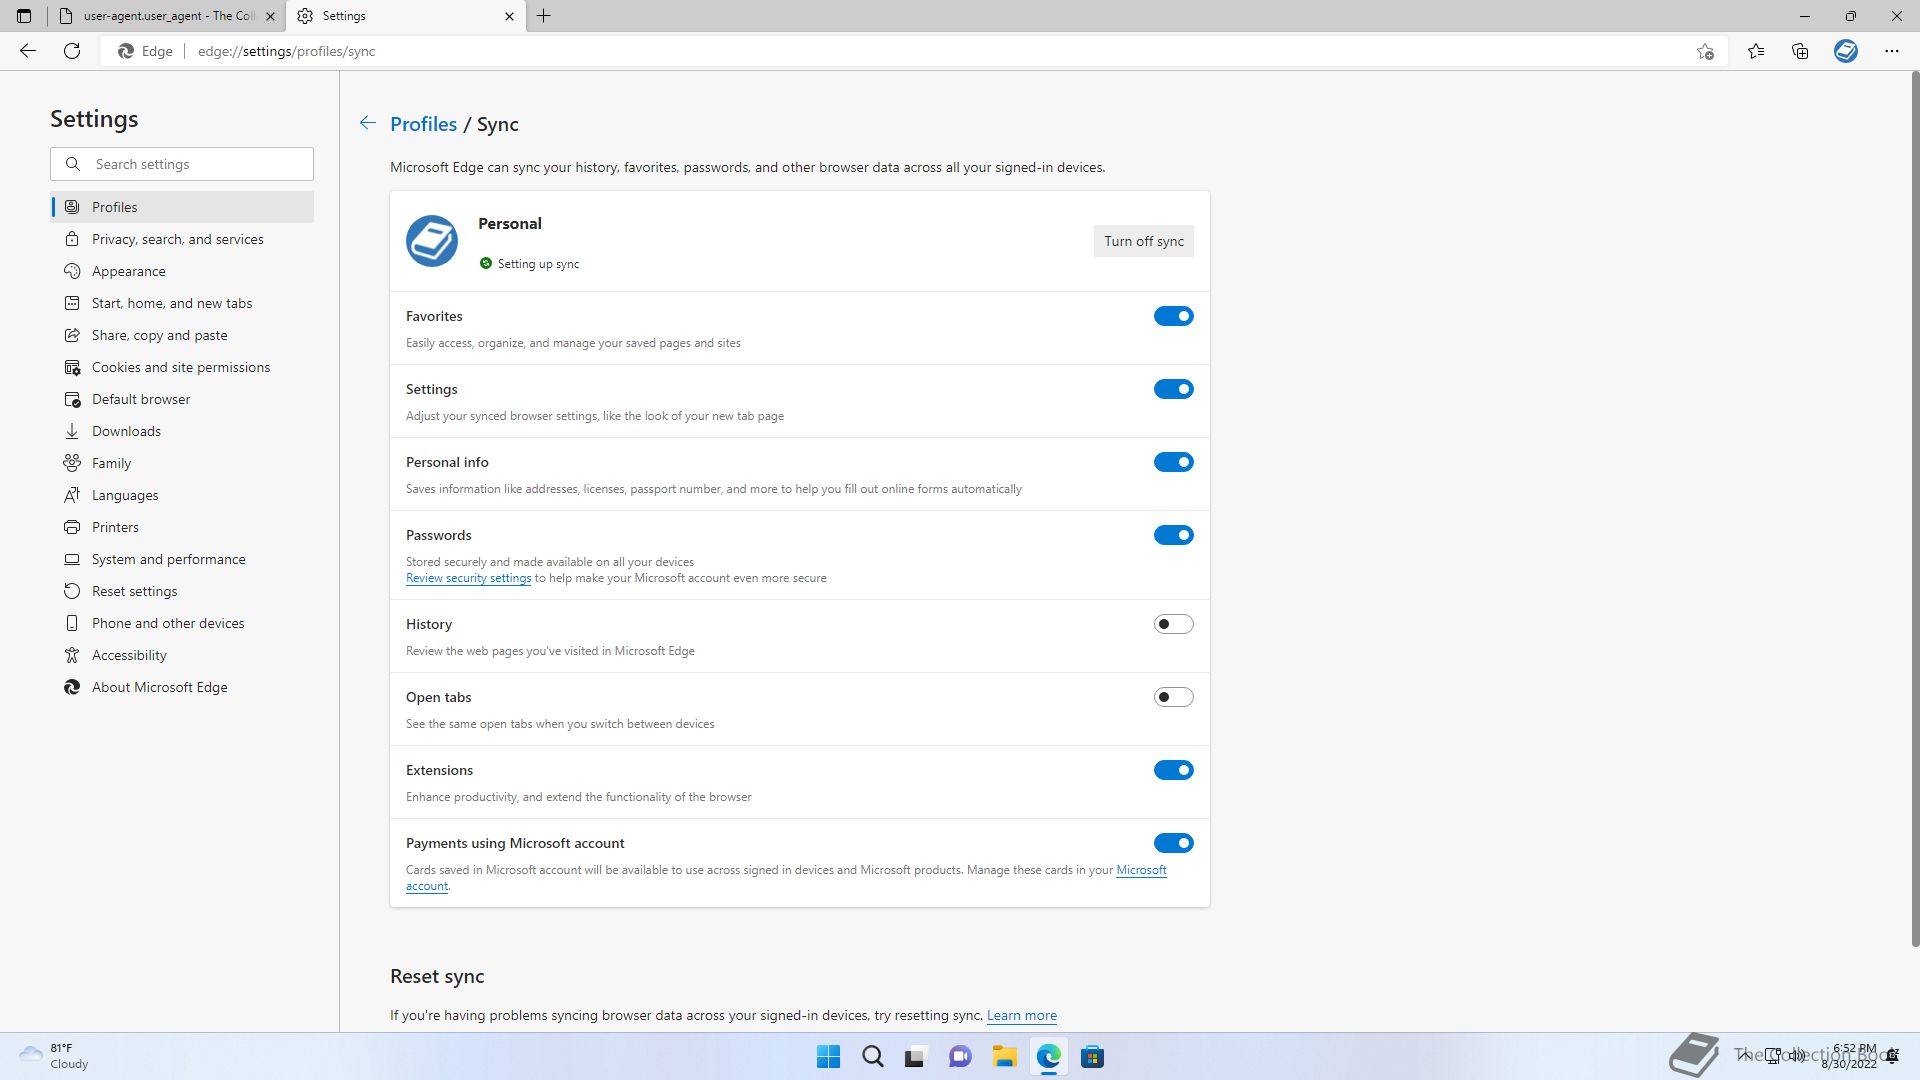Open Downloads settings

point(182,431)
